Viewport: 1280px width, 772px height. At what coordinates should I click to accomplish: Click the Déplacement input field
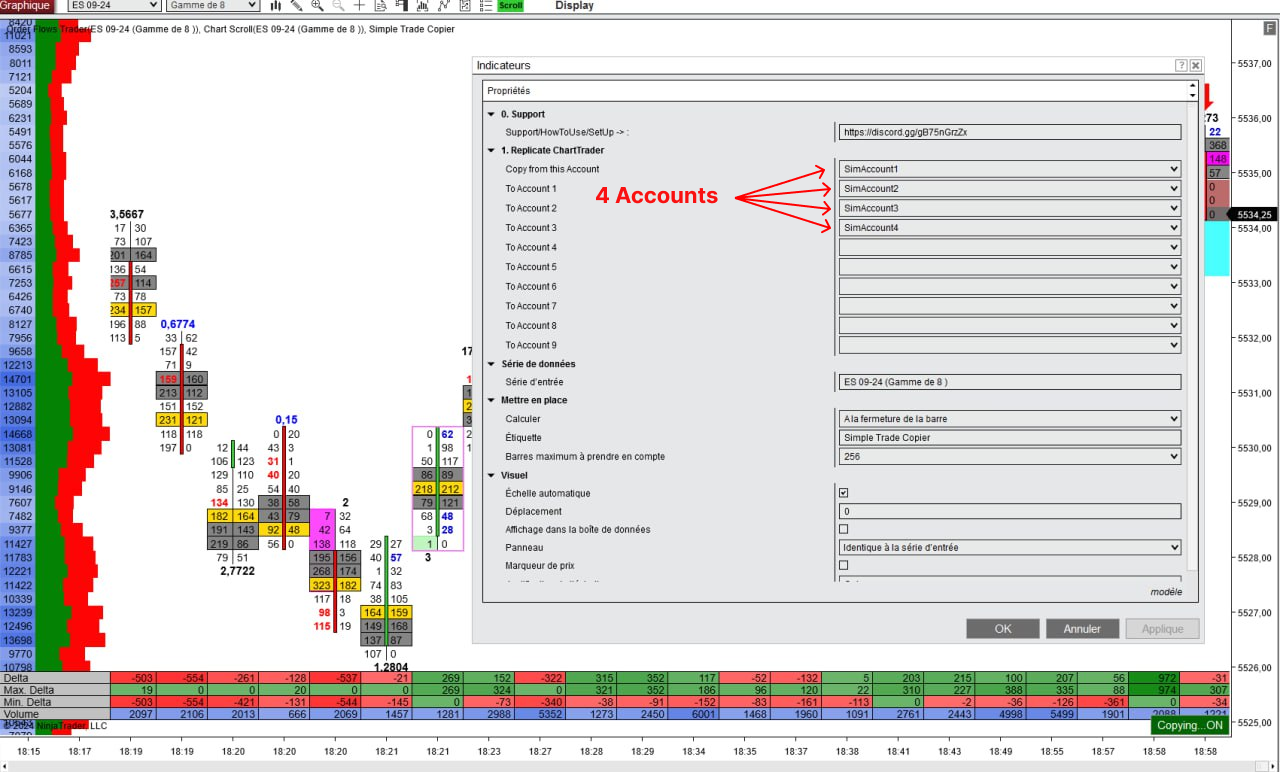click(1009, 511)
